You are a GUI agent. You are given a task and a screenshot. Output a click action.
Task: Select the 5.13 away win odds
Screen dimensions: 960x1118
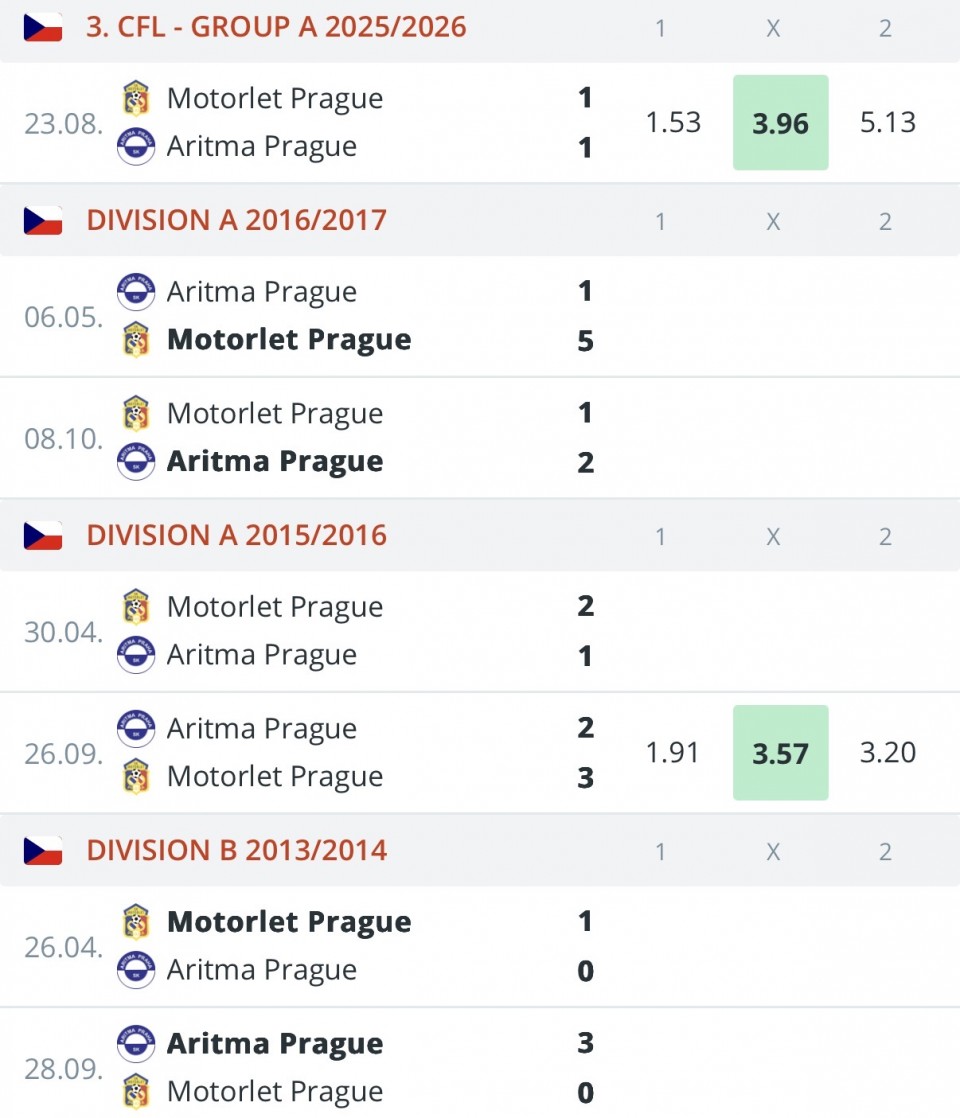pyautogui.click(x=887, y=123)
